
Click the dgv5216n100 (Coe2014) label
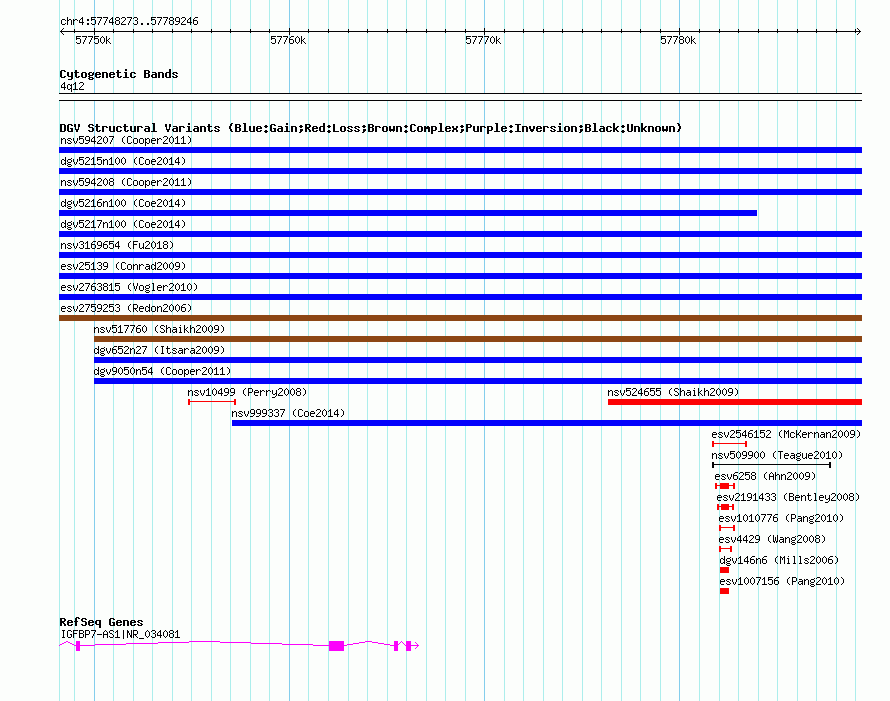pos(123,203)
